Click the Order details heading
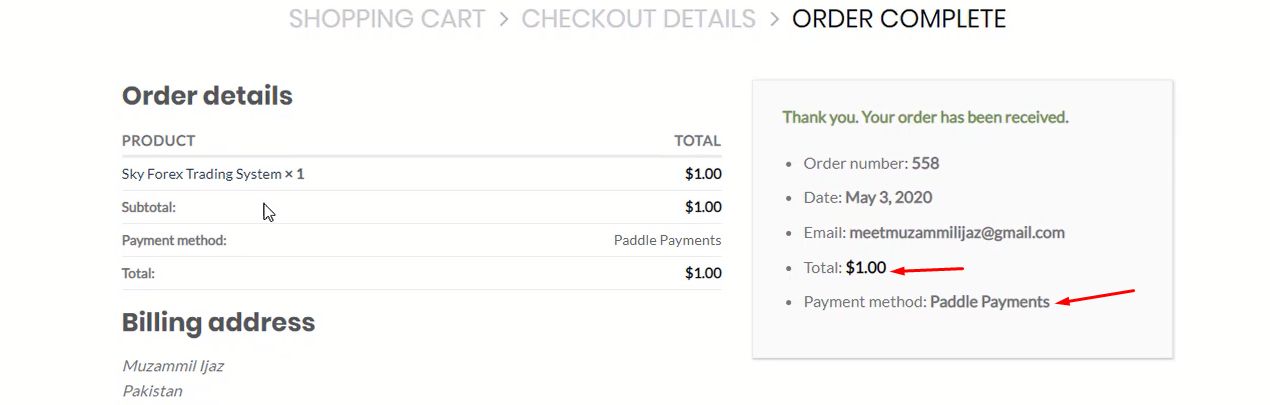The width and height of the screenshot is (1270, 405). pos(207,96)
